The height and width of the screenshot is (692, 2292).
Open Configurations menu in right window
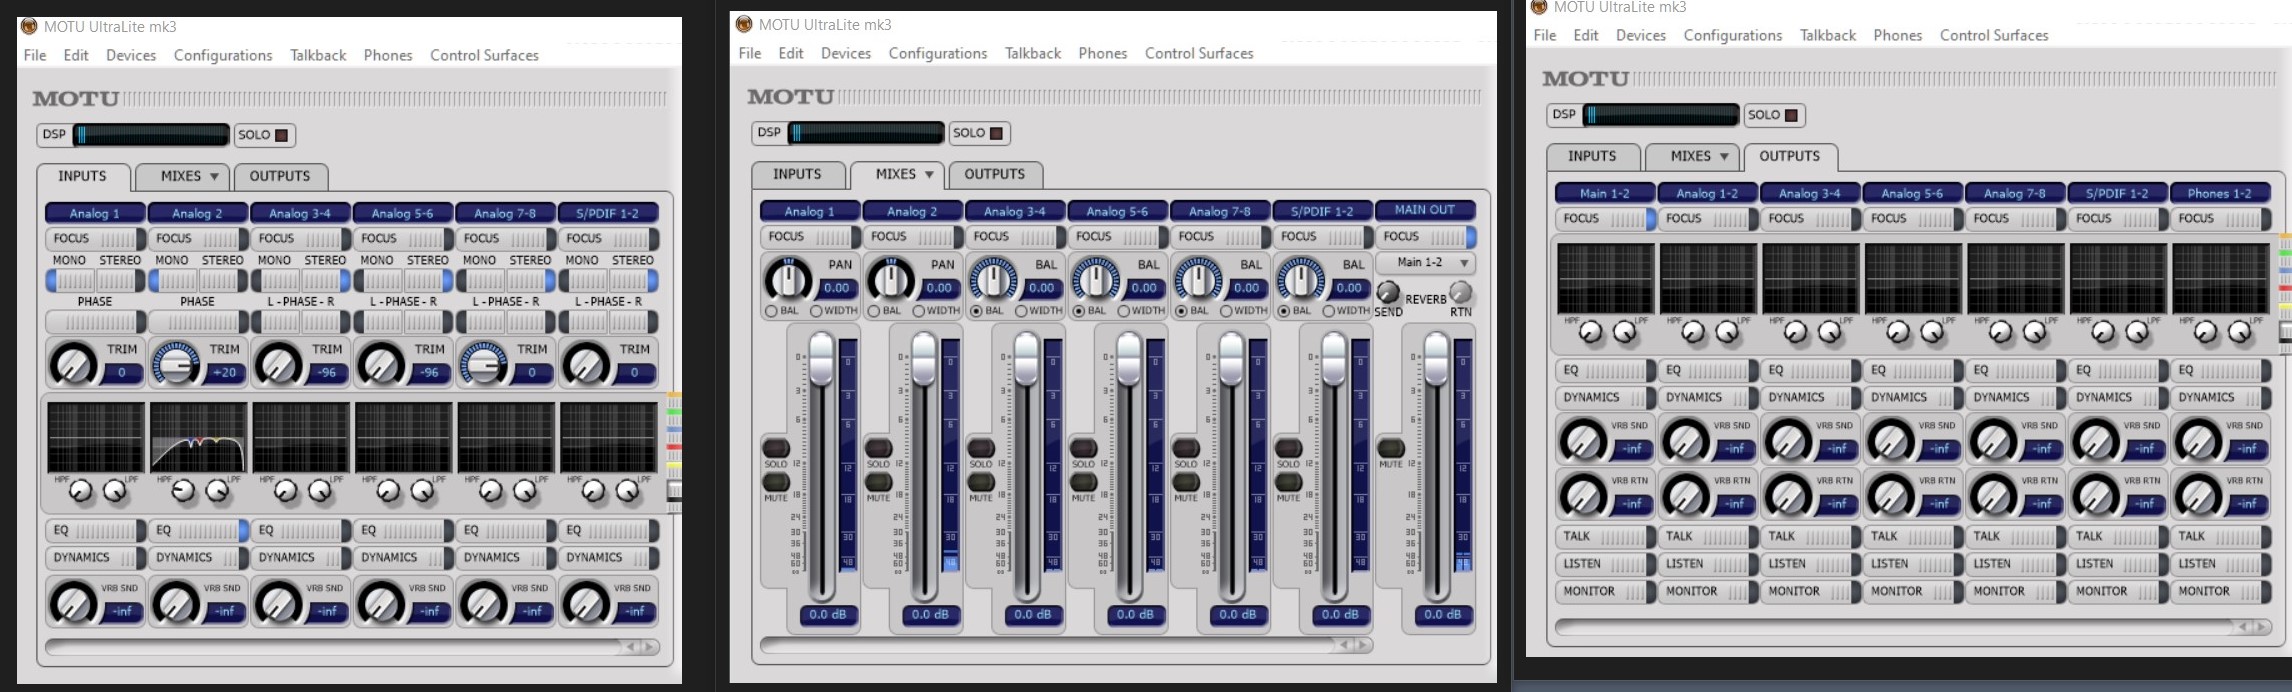(1733, 35)
